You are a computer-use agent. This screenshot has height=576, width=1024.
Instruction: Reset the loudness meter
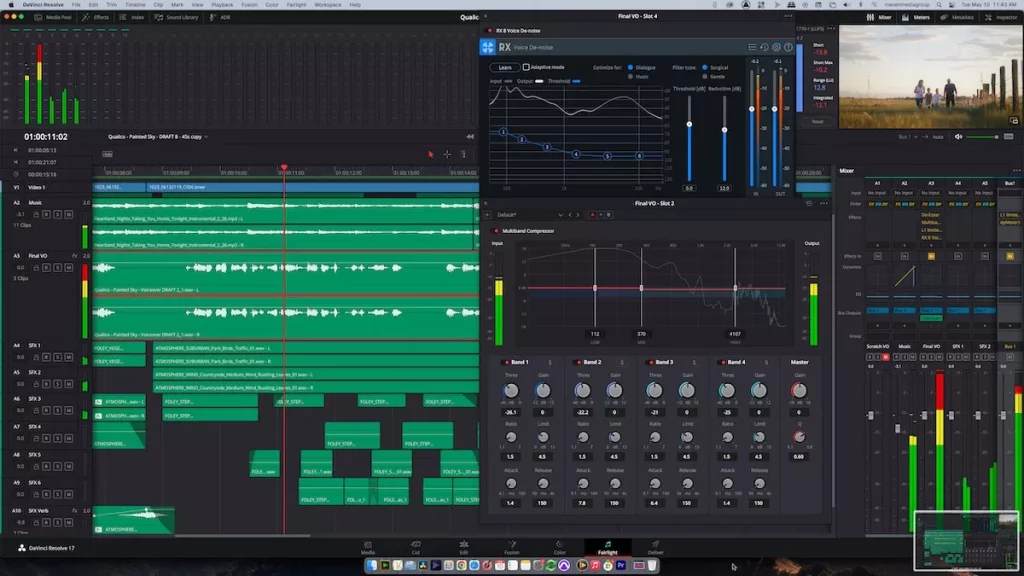point(818,121)
